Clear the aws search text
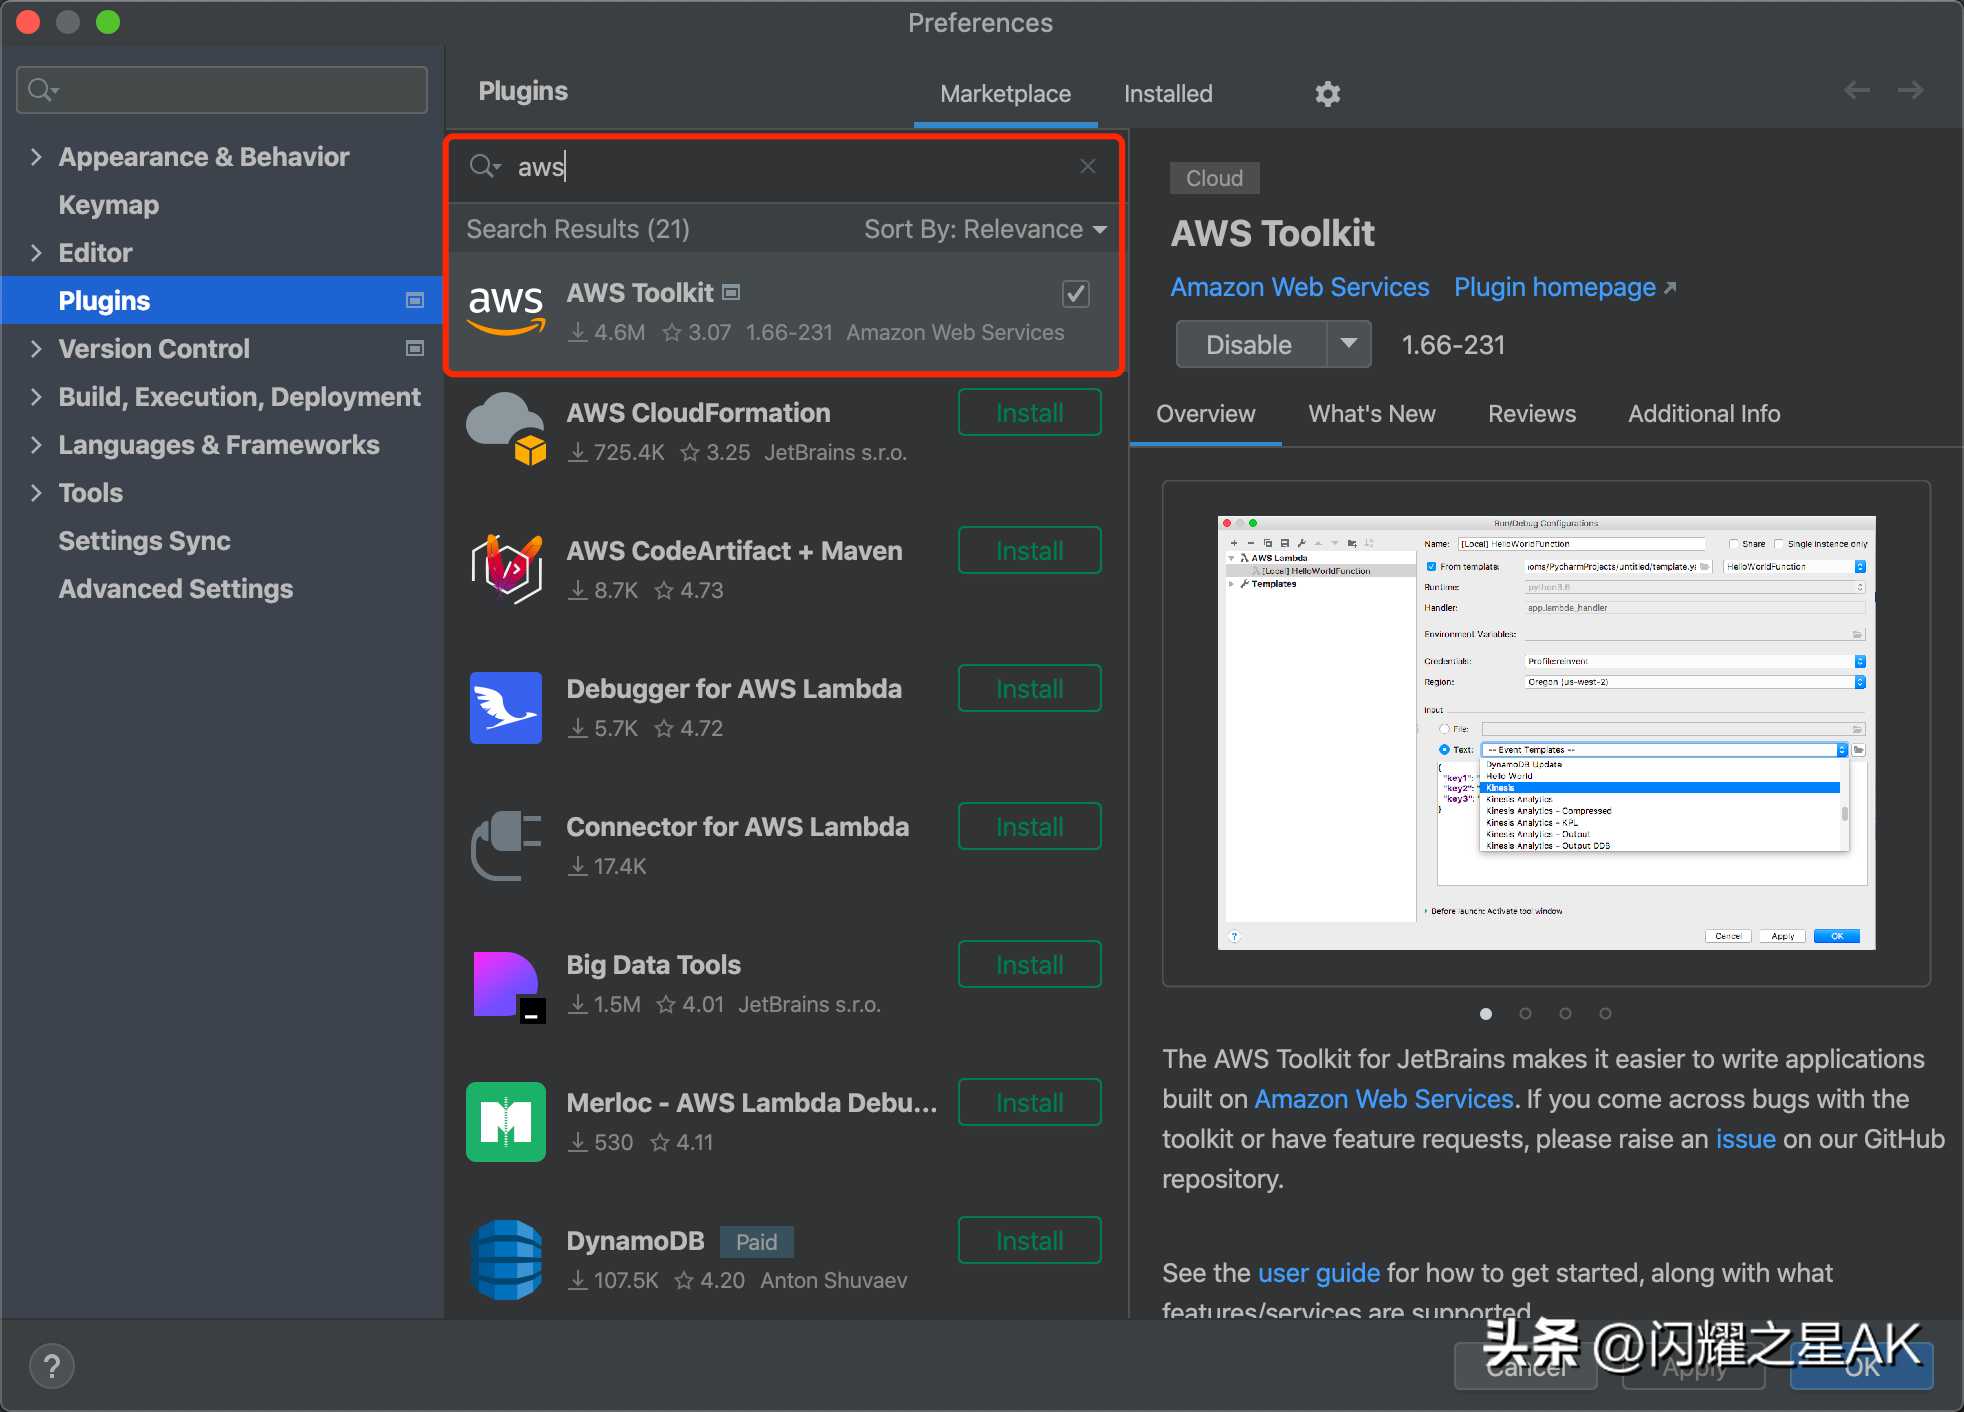This screenshot has width=1964, height=1412. click(x=1088, y=166)
